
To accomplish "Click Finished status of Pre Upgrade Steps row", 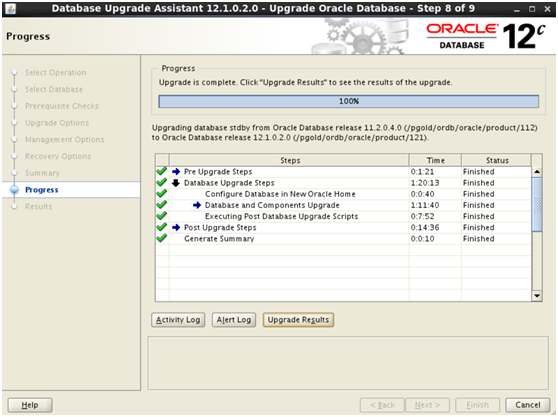I will click(479, 172).
